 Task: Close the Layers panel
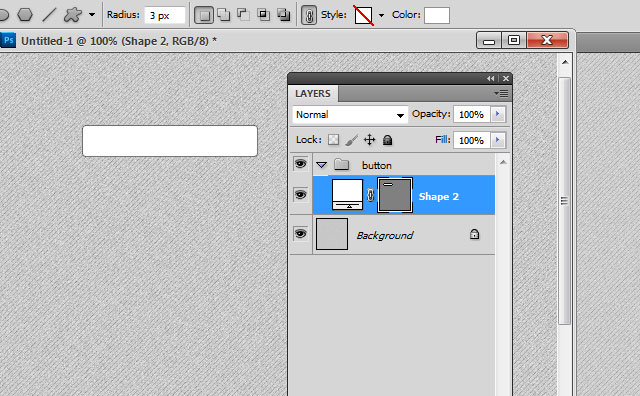[506, 78]
